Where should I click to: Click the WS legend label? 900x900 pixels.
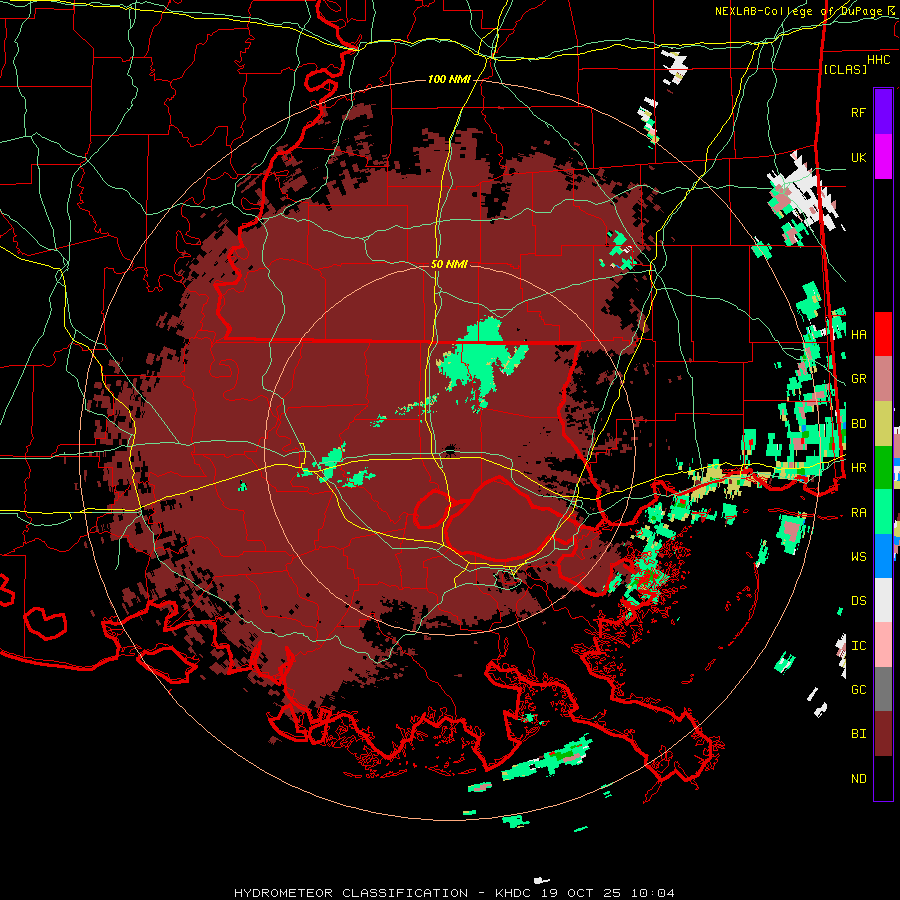pos(858,557)
